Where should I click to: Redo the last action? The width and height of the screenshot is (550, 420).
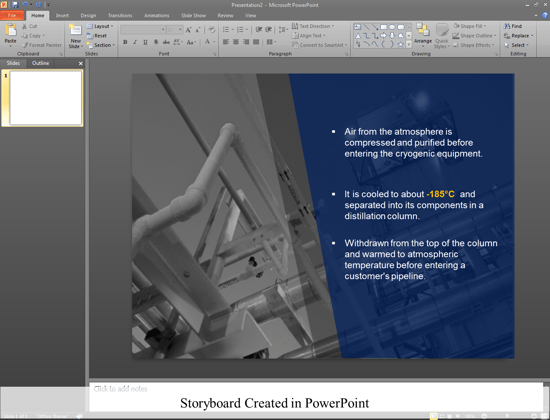point(39,5)
